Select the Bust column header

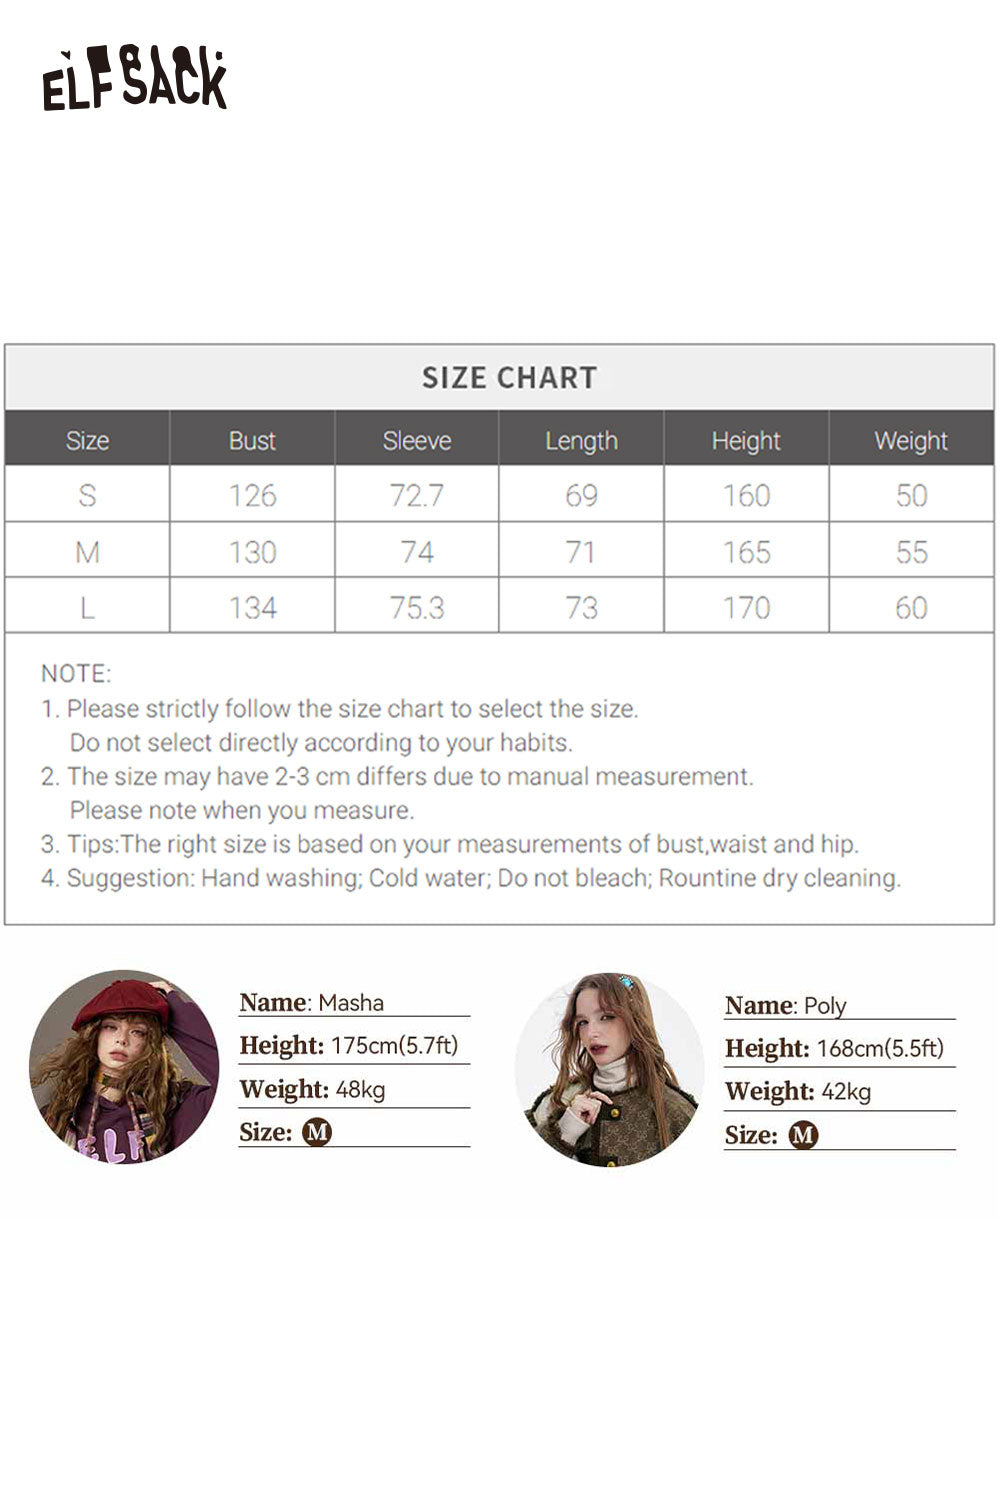(252, 441)
